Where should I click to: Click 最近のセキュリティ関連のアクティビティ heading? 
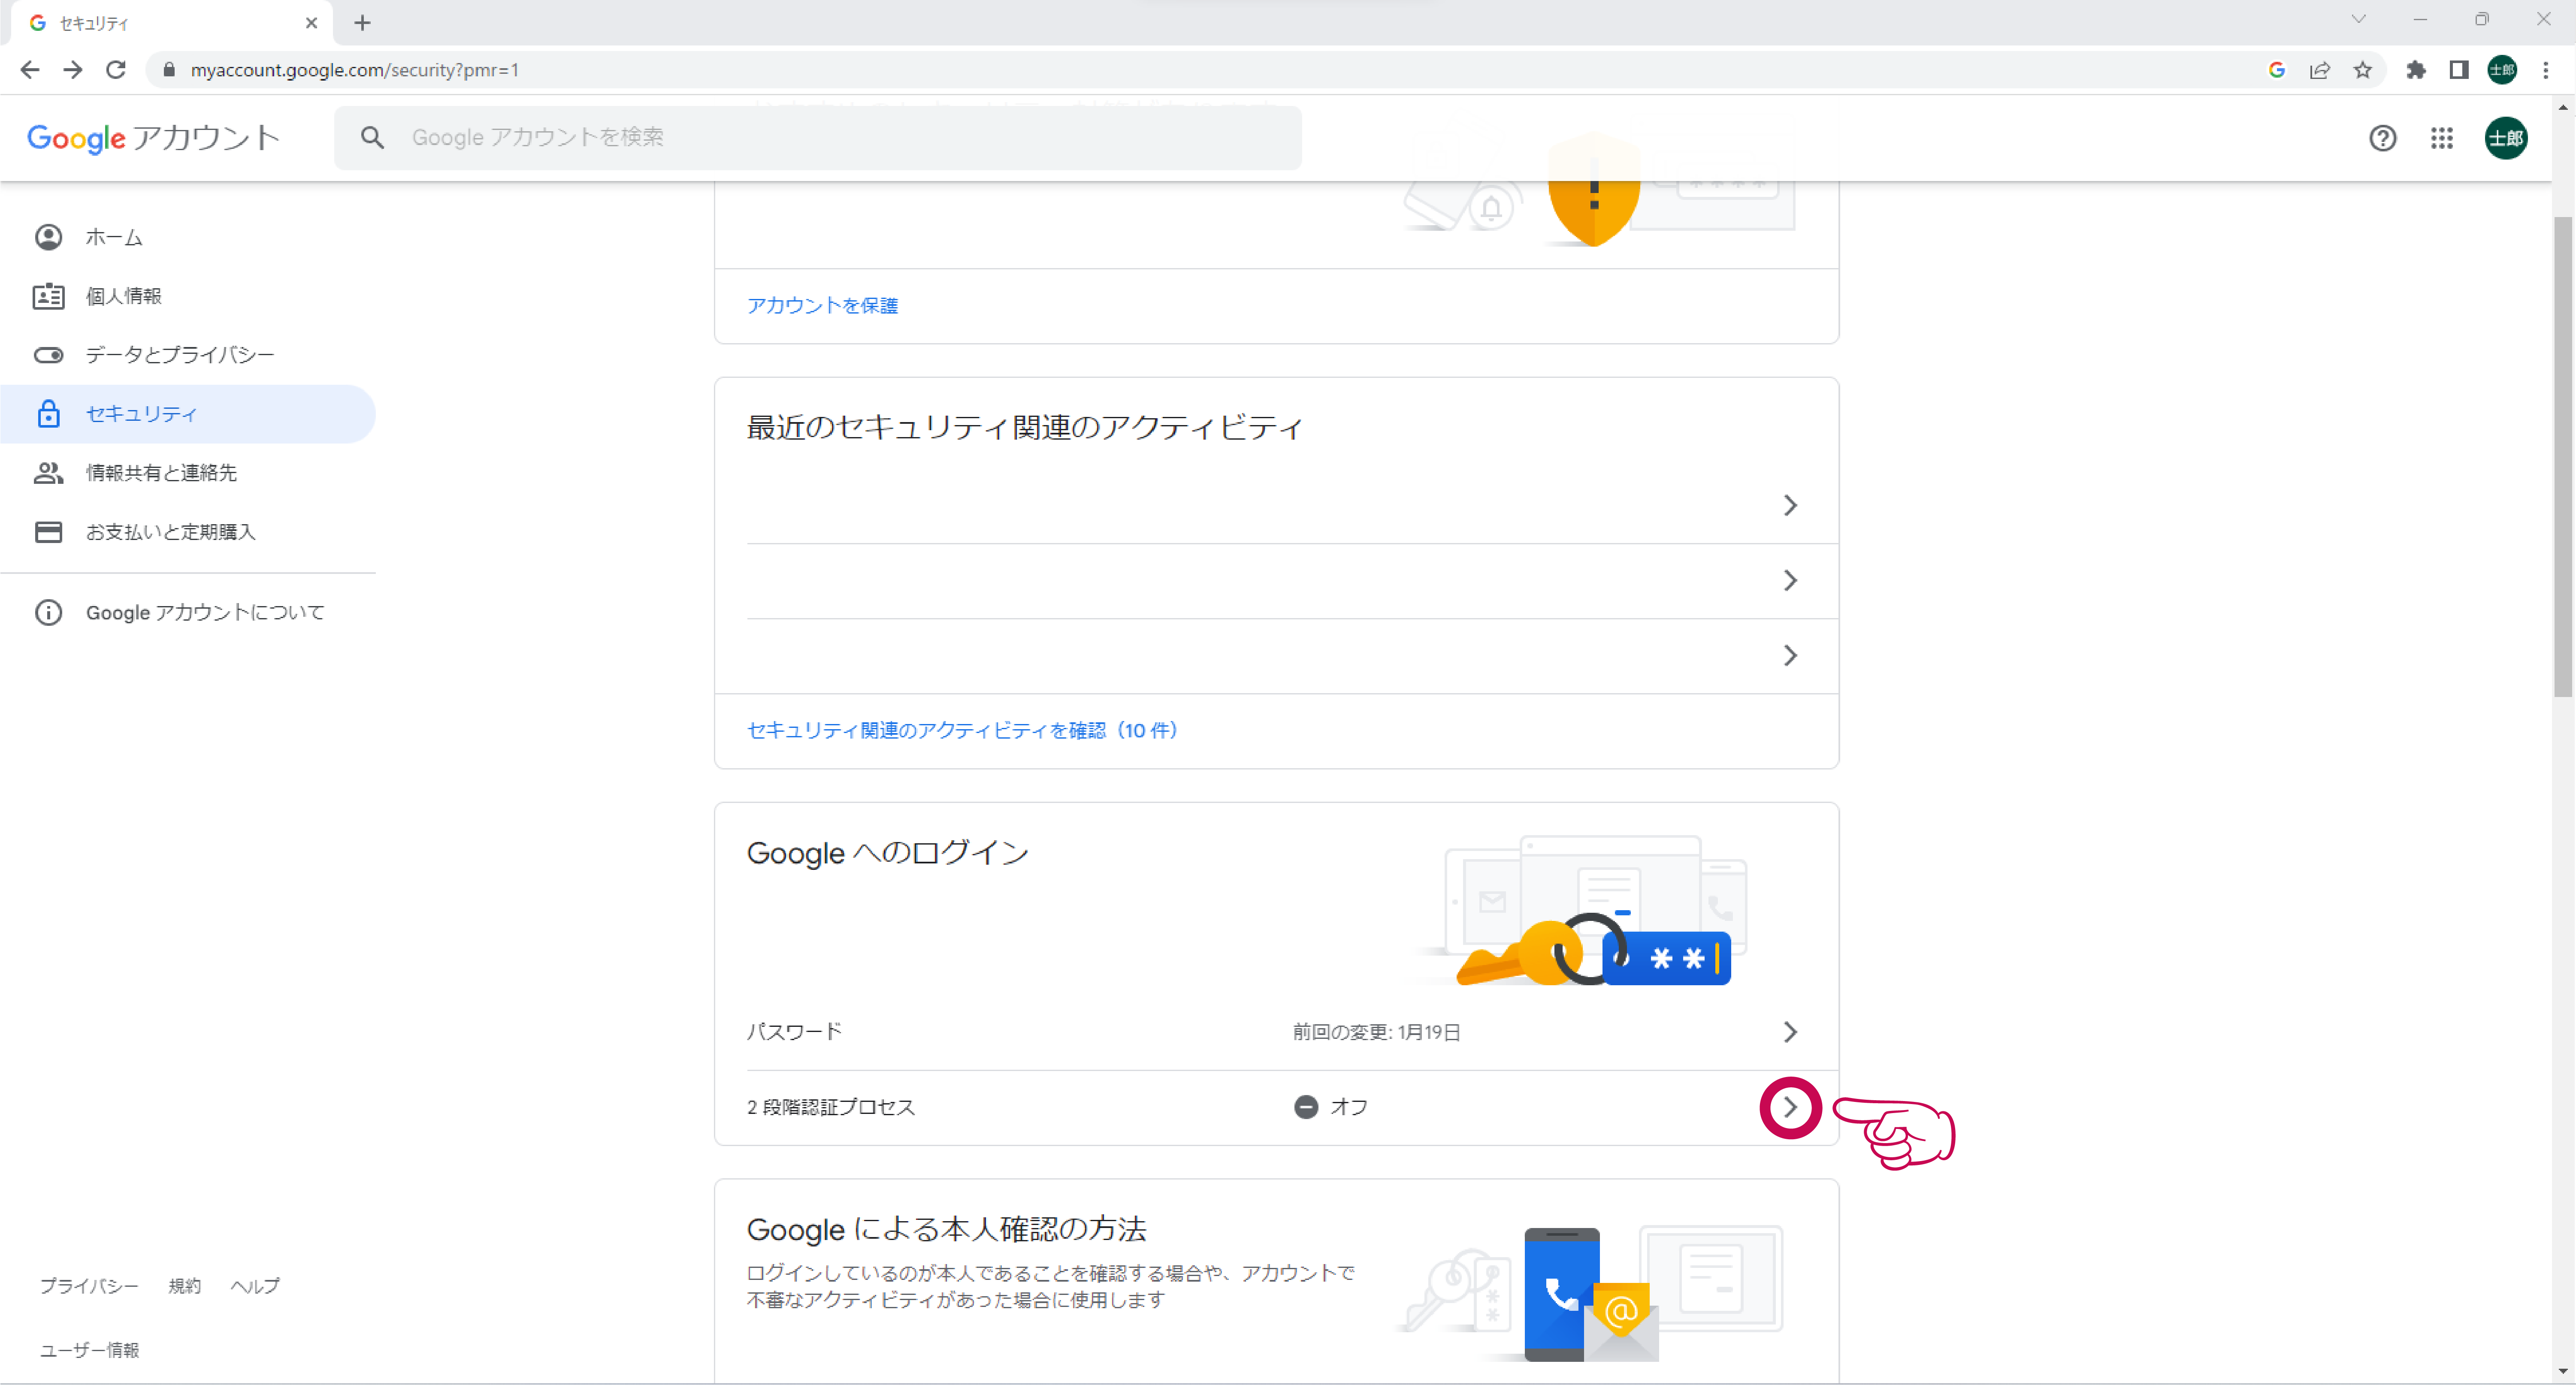pyautogui.click(x=1025, y=428)
